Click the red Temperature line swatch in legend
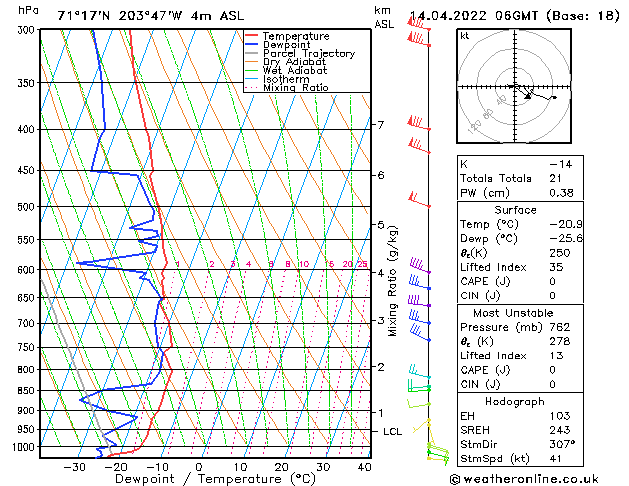 (x=252, y=36)
